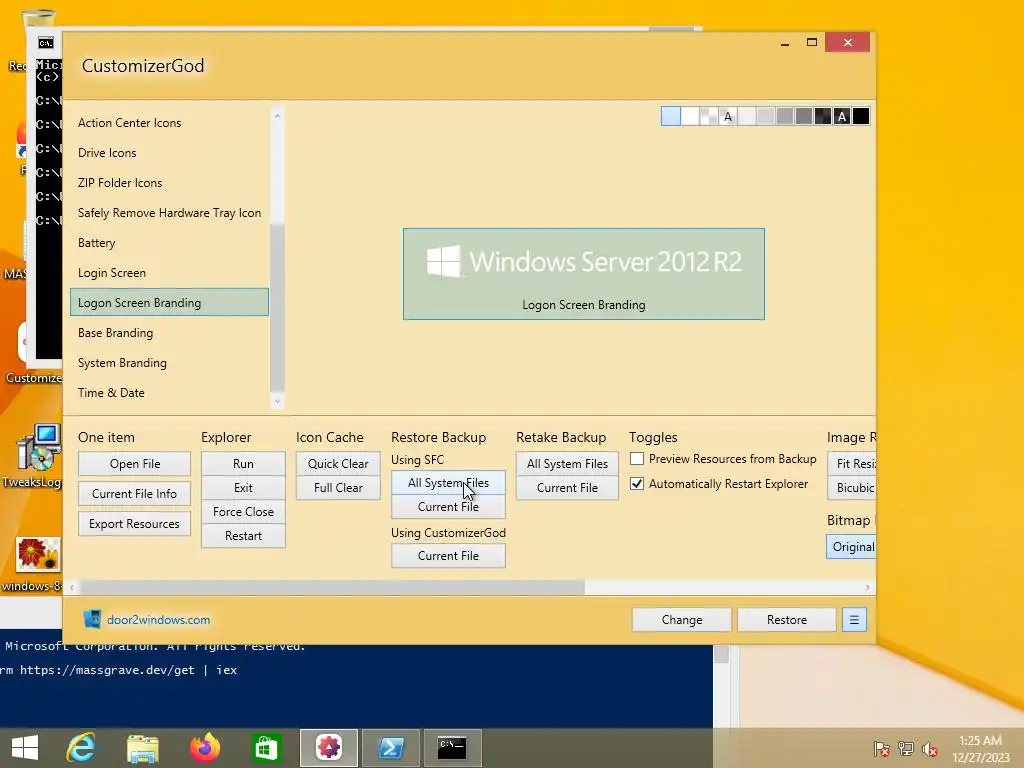
Task: Click the muted volume tray icon
Action: (x=930, y=749)
